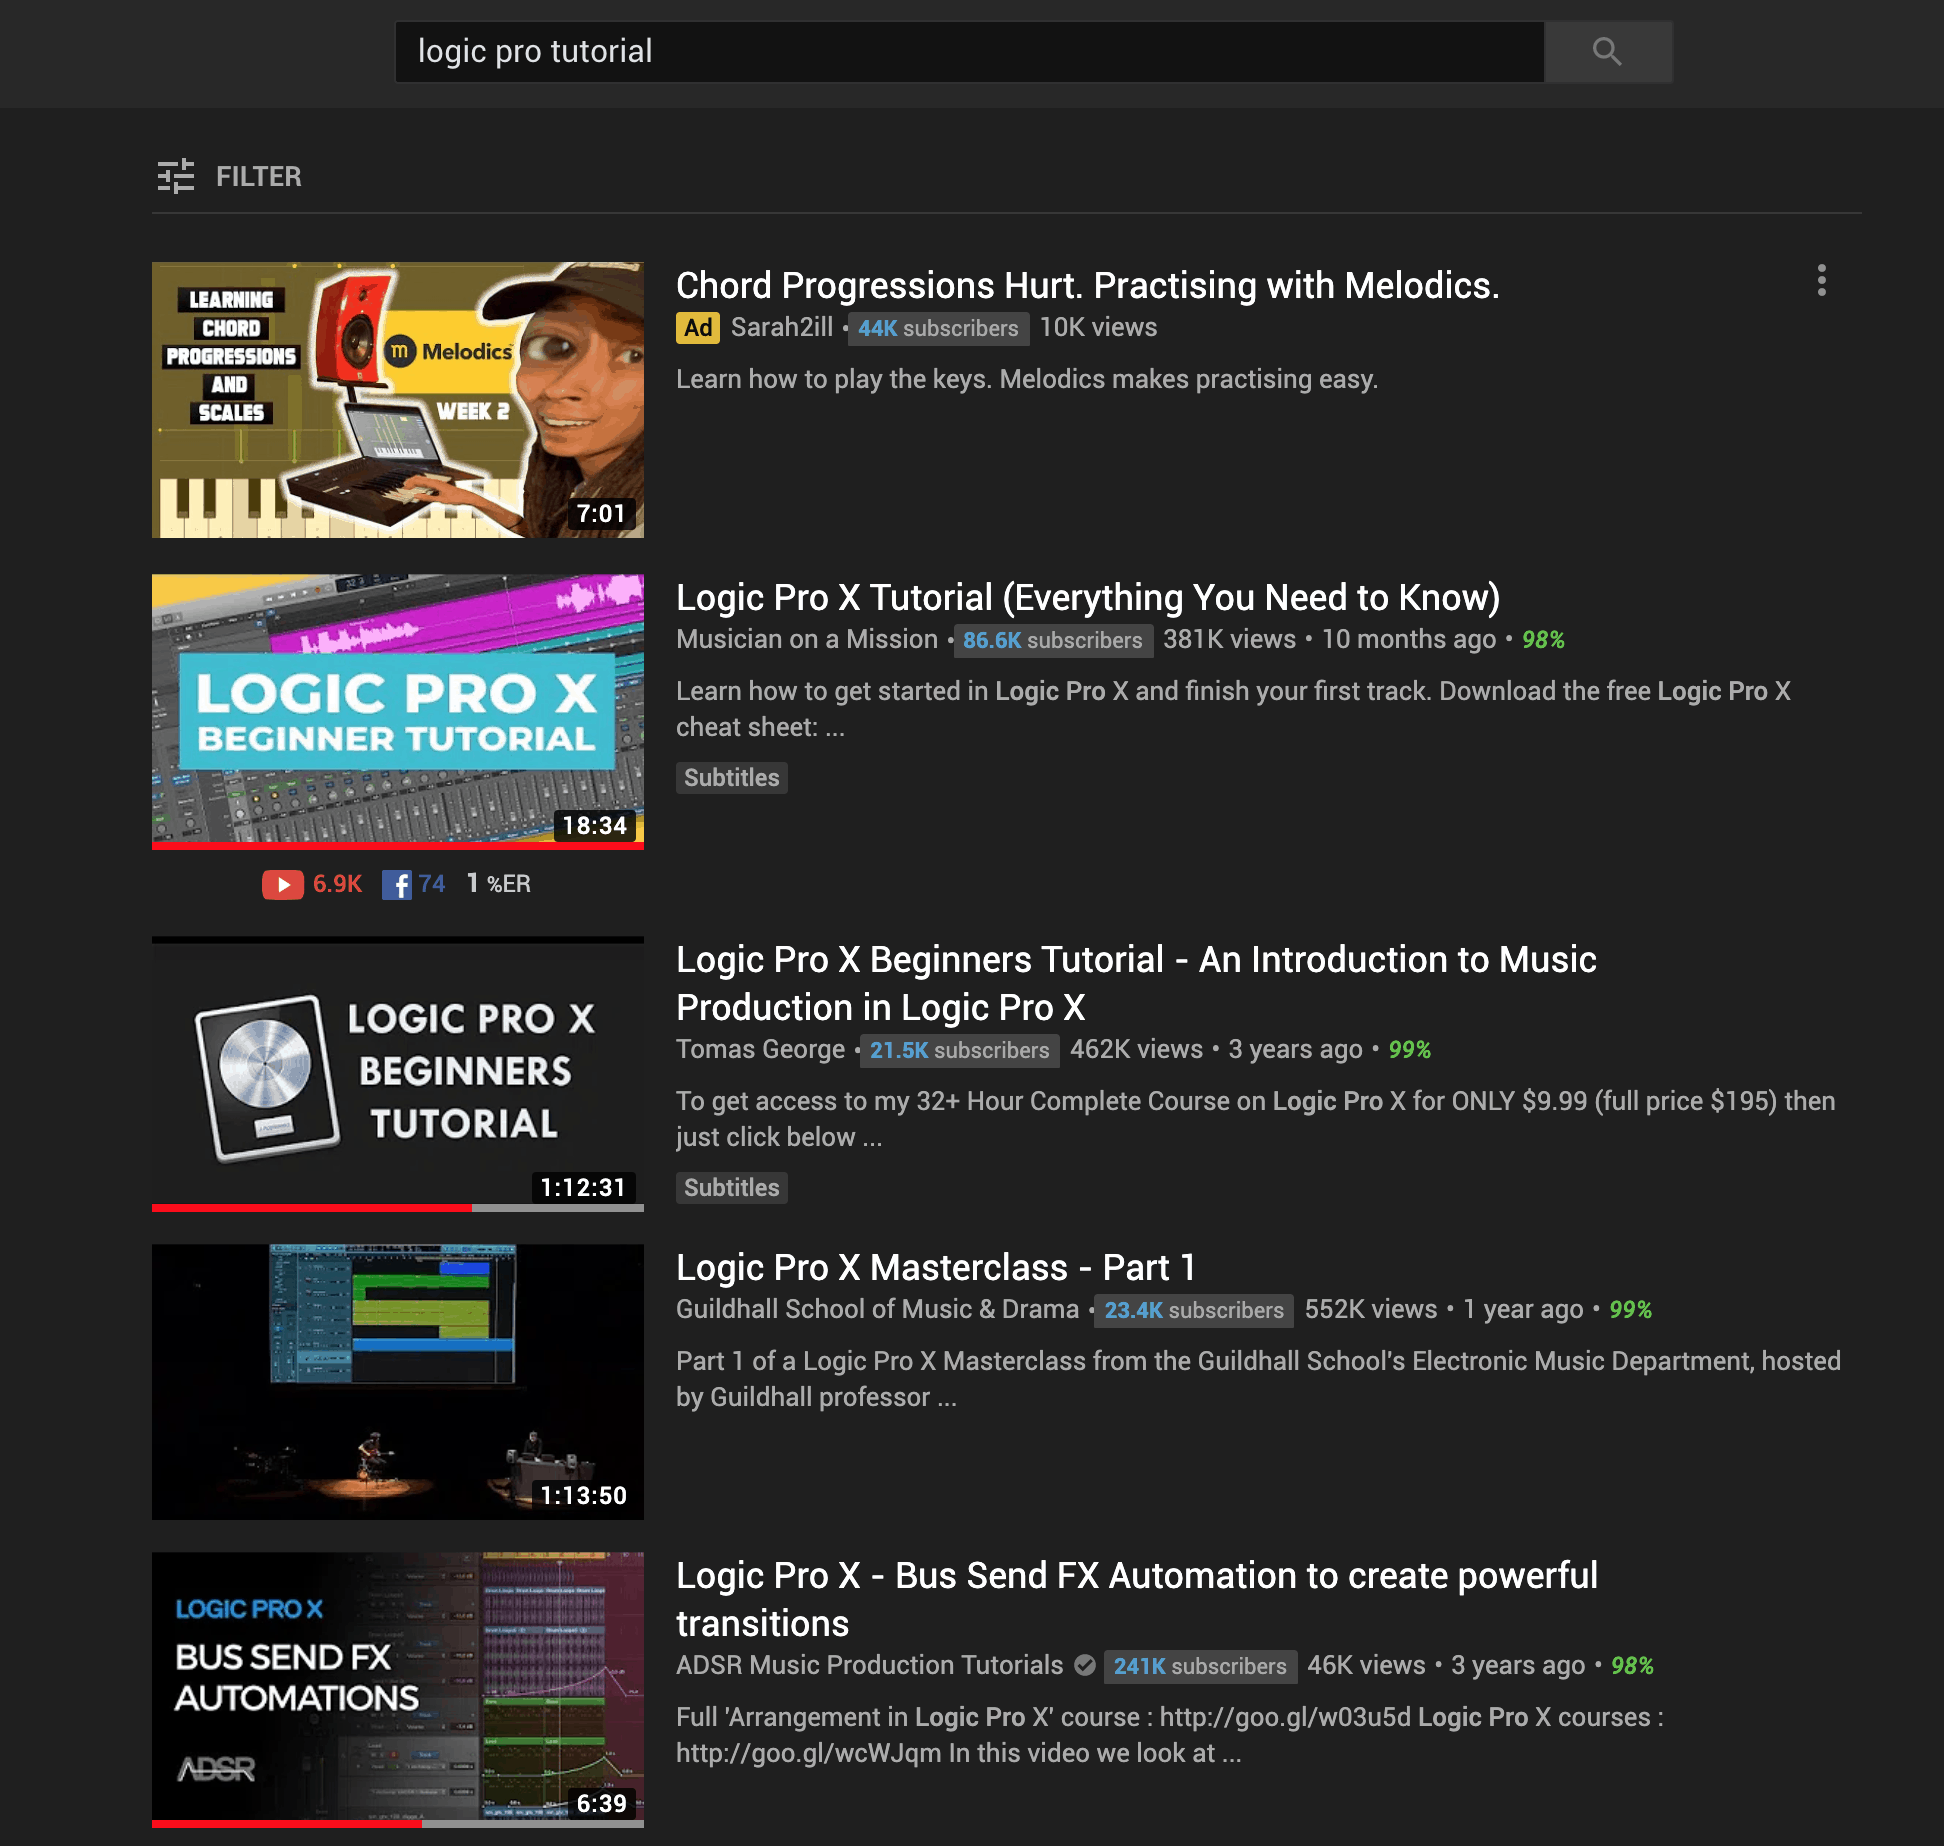
Task: Click the 98% rating next to '10 months ago'
Action: tap(1543, 640)
